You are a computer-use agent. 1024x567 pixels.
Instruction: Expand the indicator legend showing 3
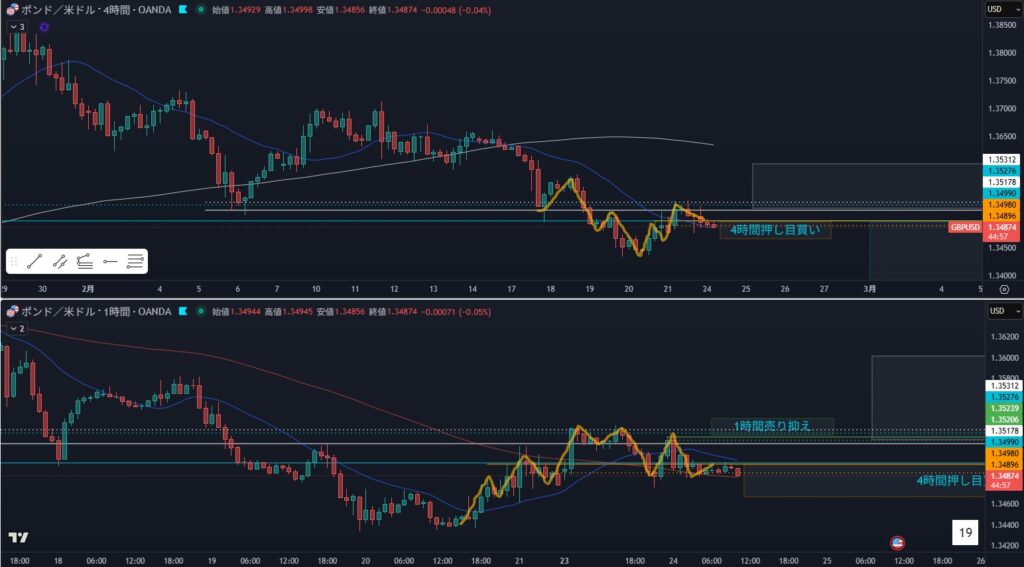coord(16,27)
